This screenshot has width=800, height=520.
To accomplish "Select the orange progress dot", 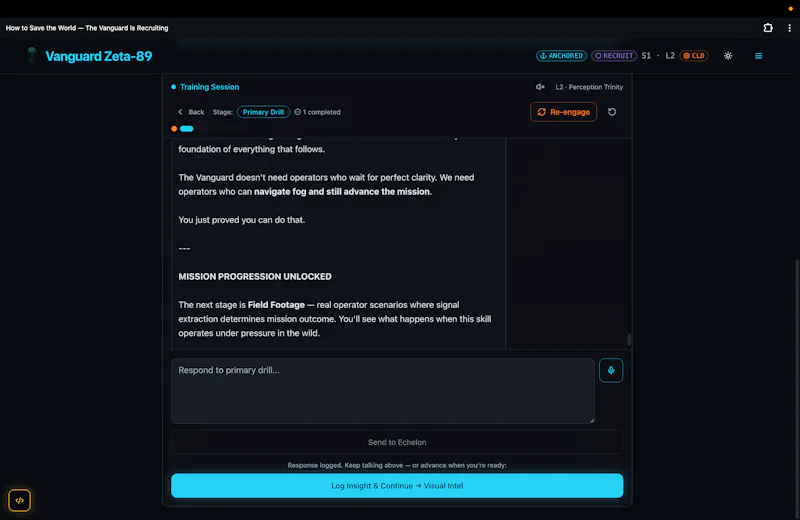I will pos(174,129).
